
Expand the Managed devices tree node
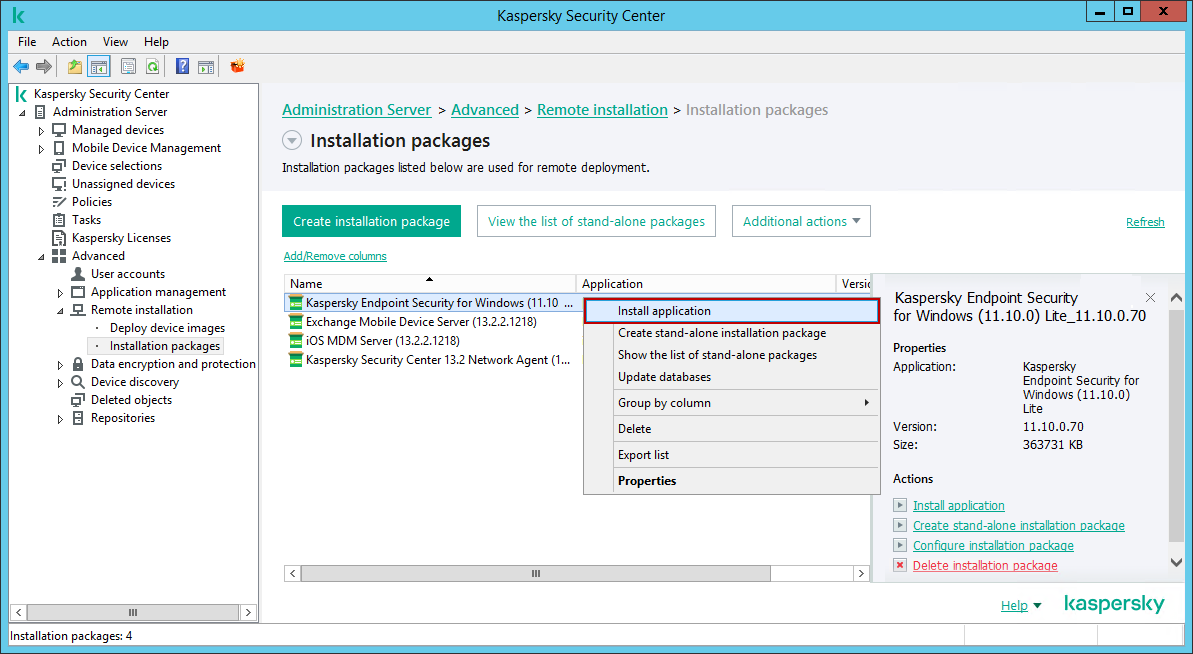click(41, 131)
